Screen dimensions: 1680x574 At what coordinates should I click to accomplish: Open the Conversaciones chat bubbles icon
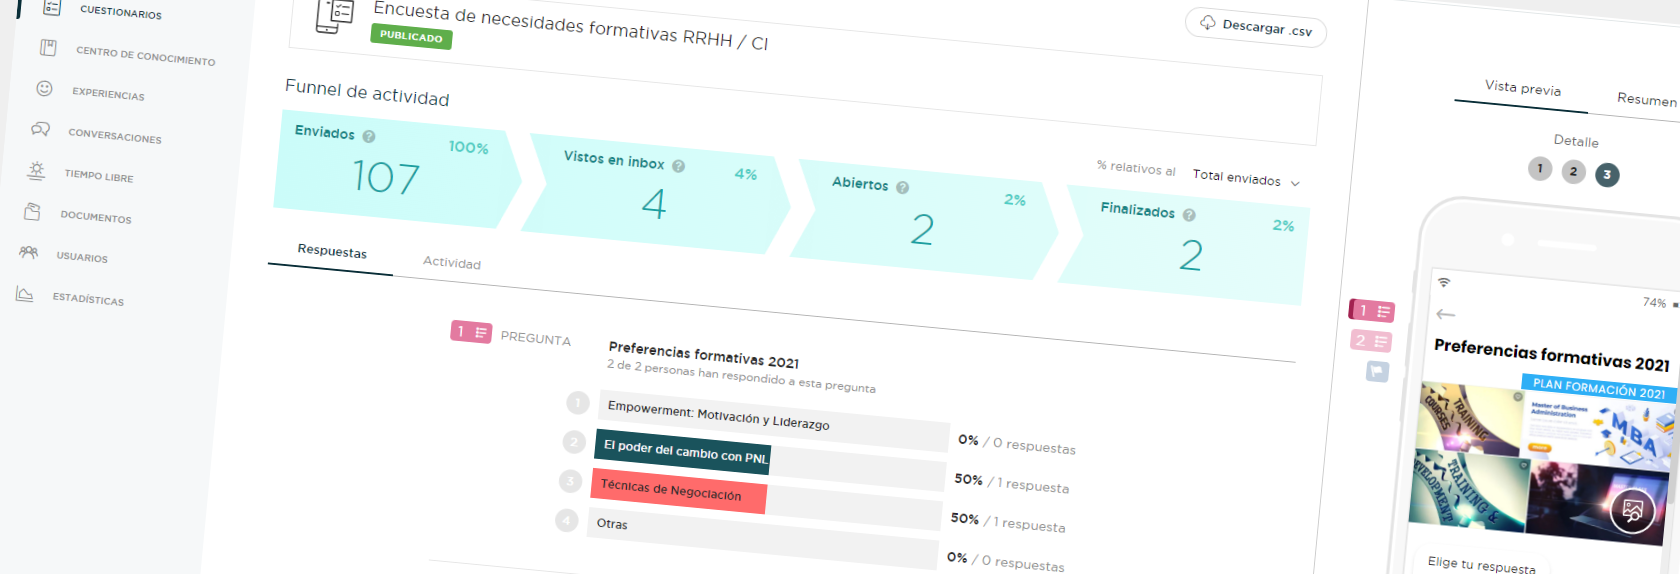[x=40, y=128]
